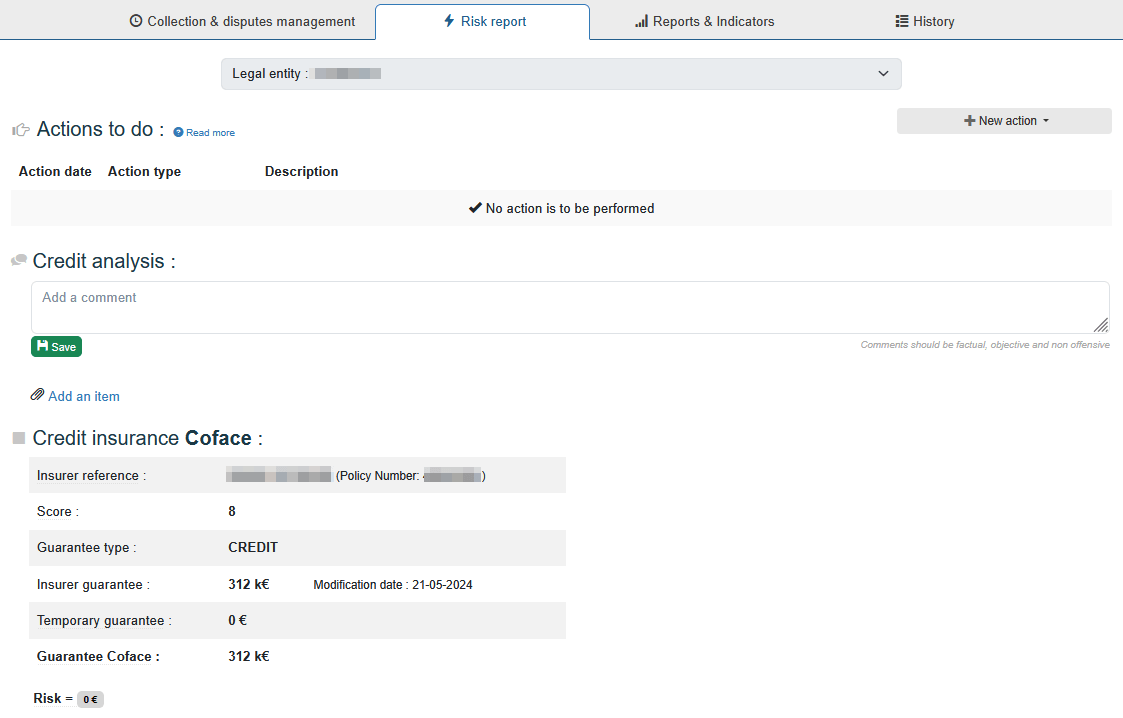The image size is (1123, 718).
Task: Click the paperclip attachment icon
Action: (38, 395)
